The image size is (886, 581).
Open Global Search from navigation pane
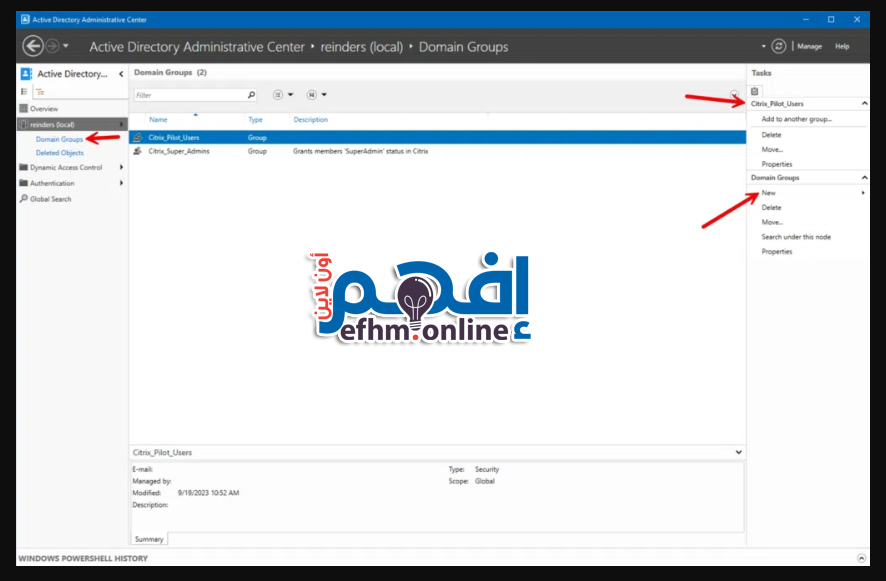tap(50, 199)
